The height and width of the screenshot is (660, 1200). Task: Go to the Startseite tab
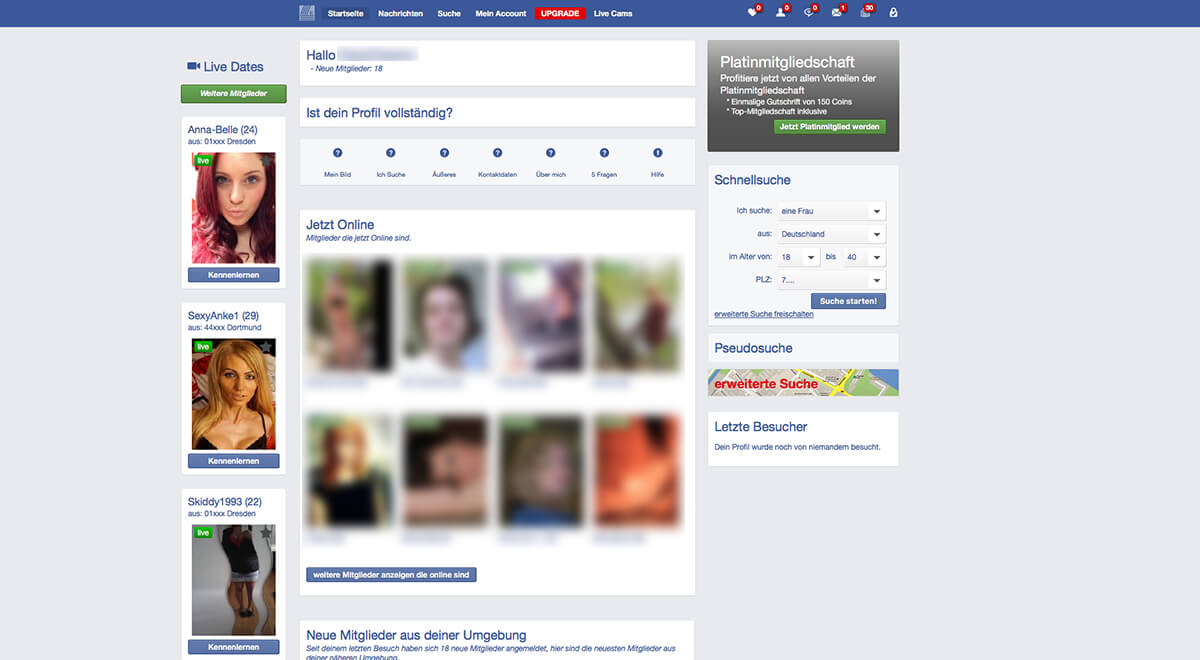[347, 13]
